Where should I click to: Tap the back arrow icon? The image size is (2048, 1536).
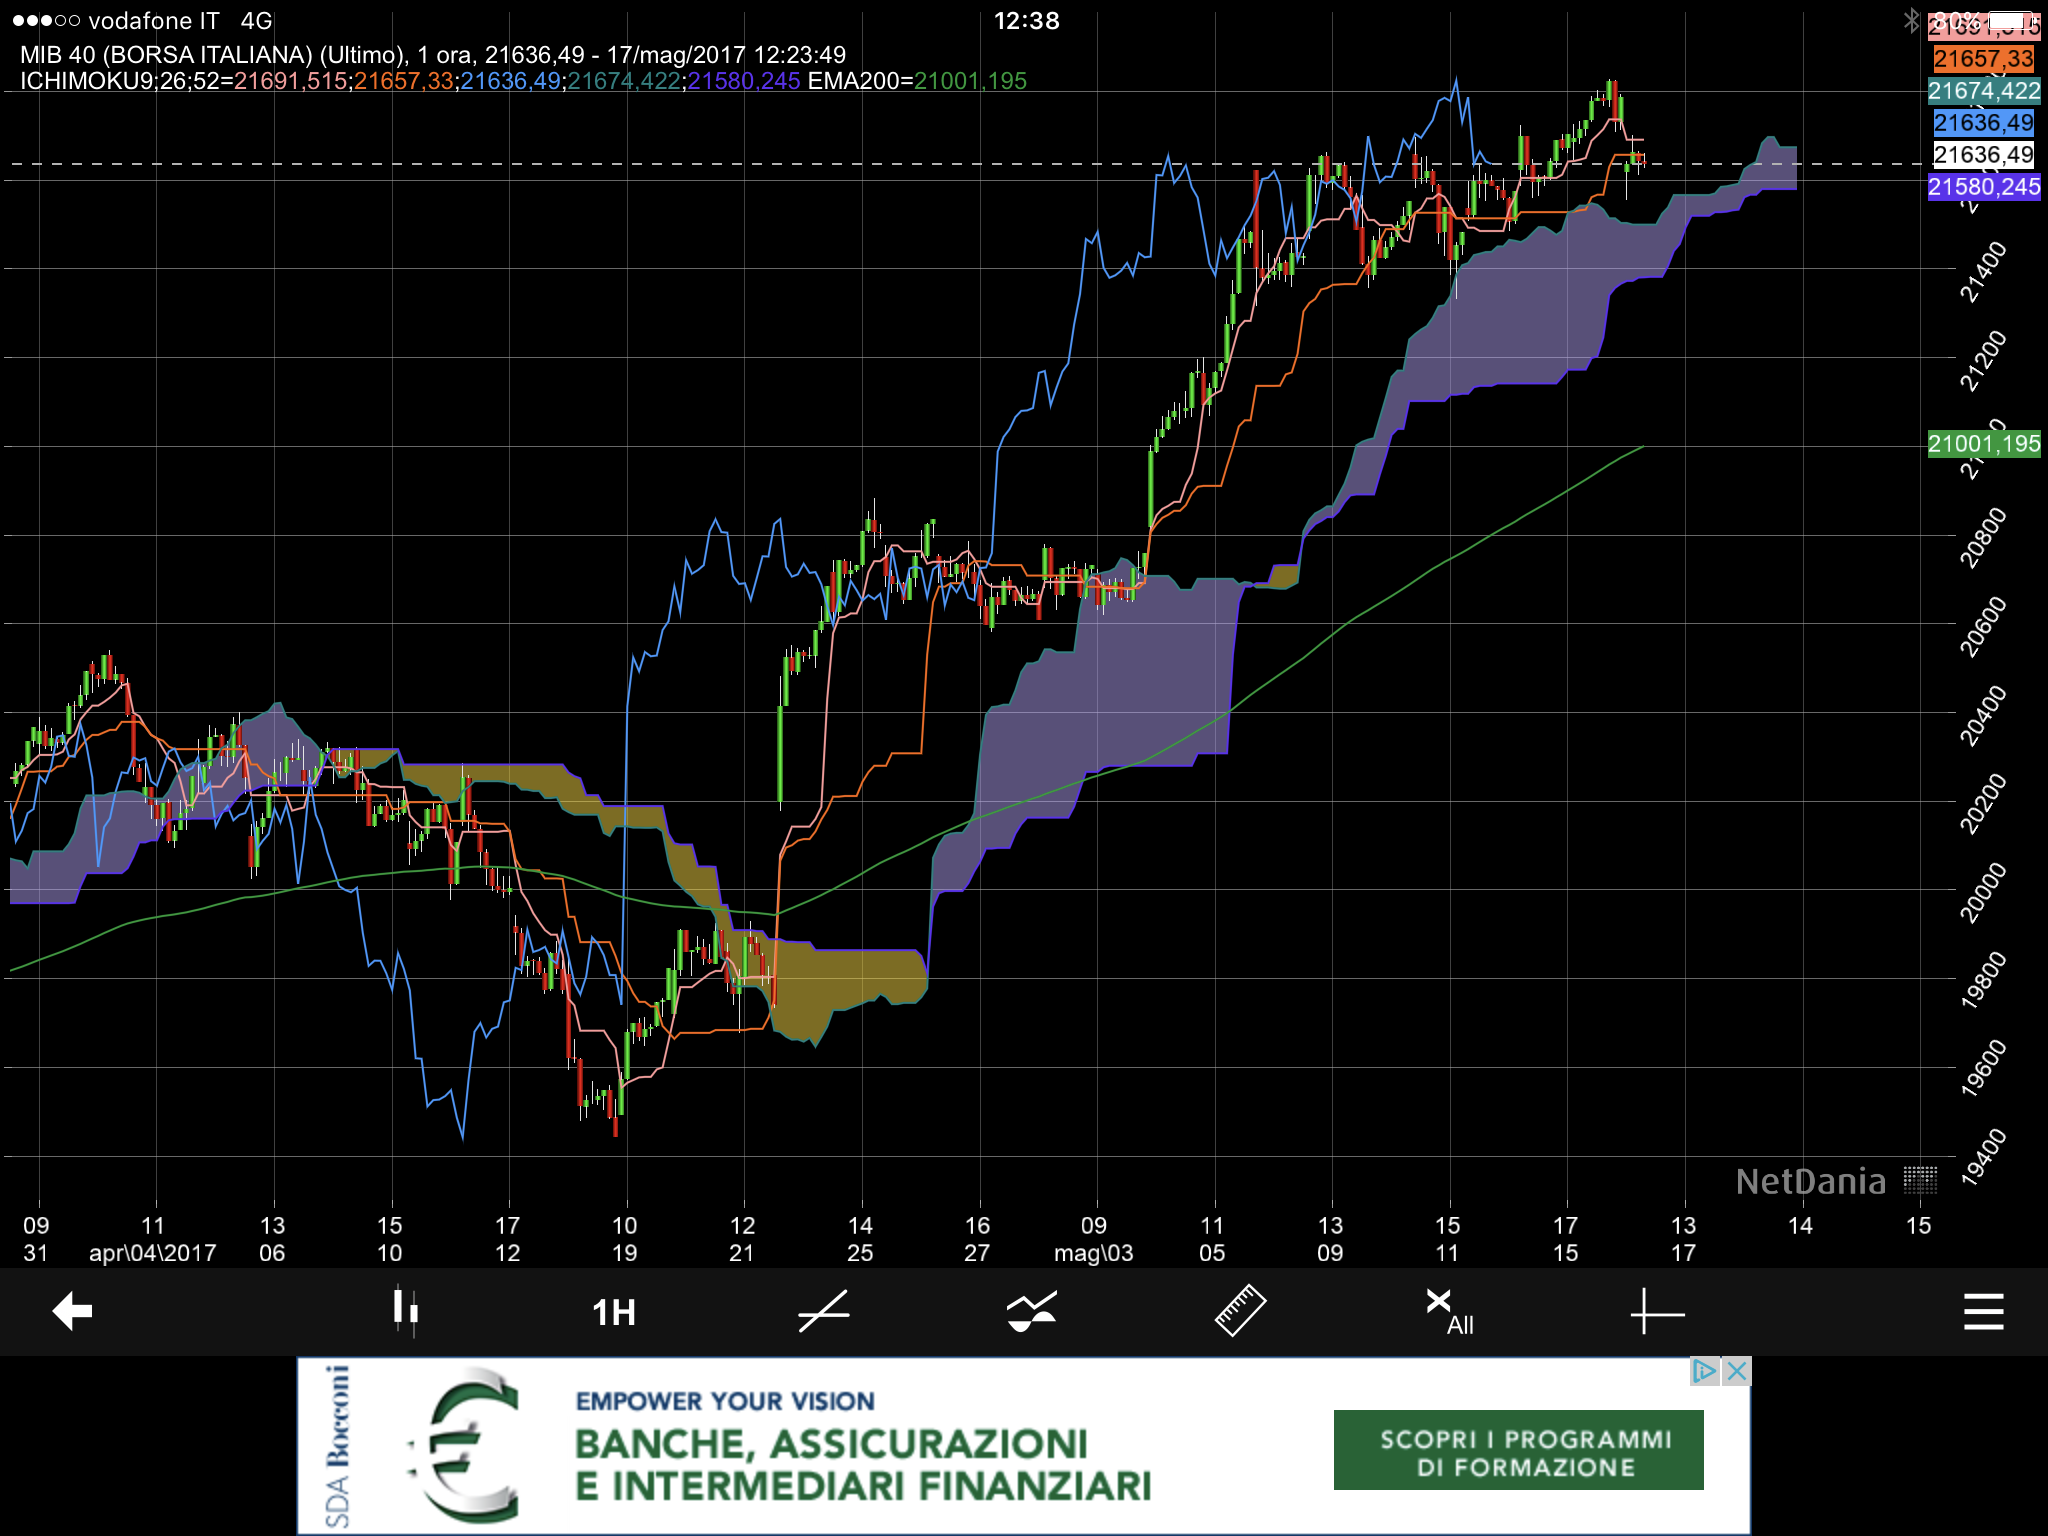pos(72,1311)
